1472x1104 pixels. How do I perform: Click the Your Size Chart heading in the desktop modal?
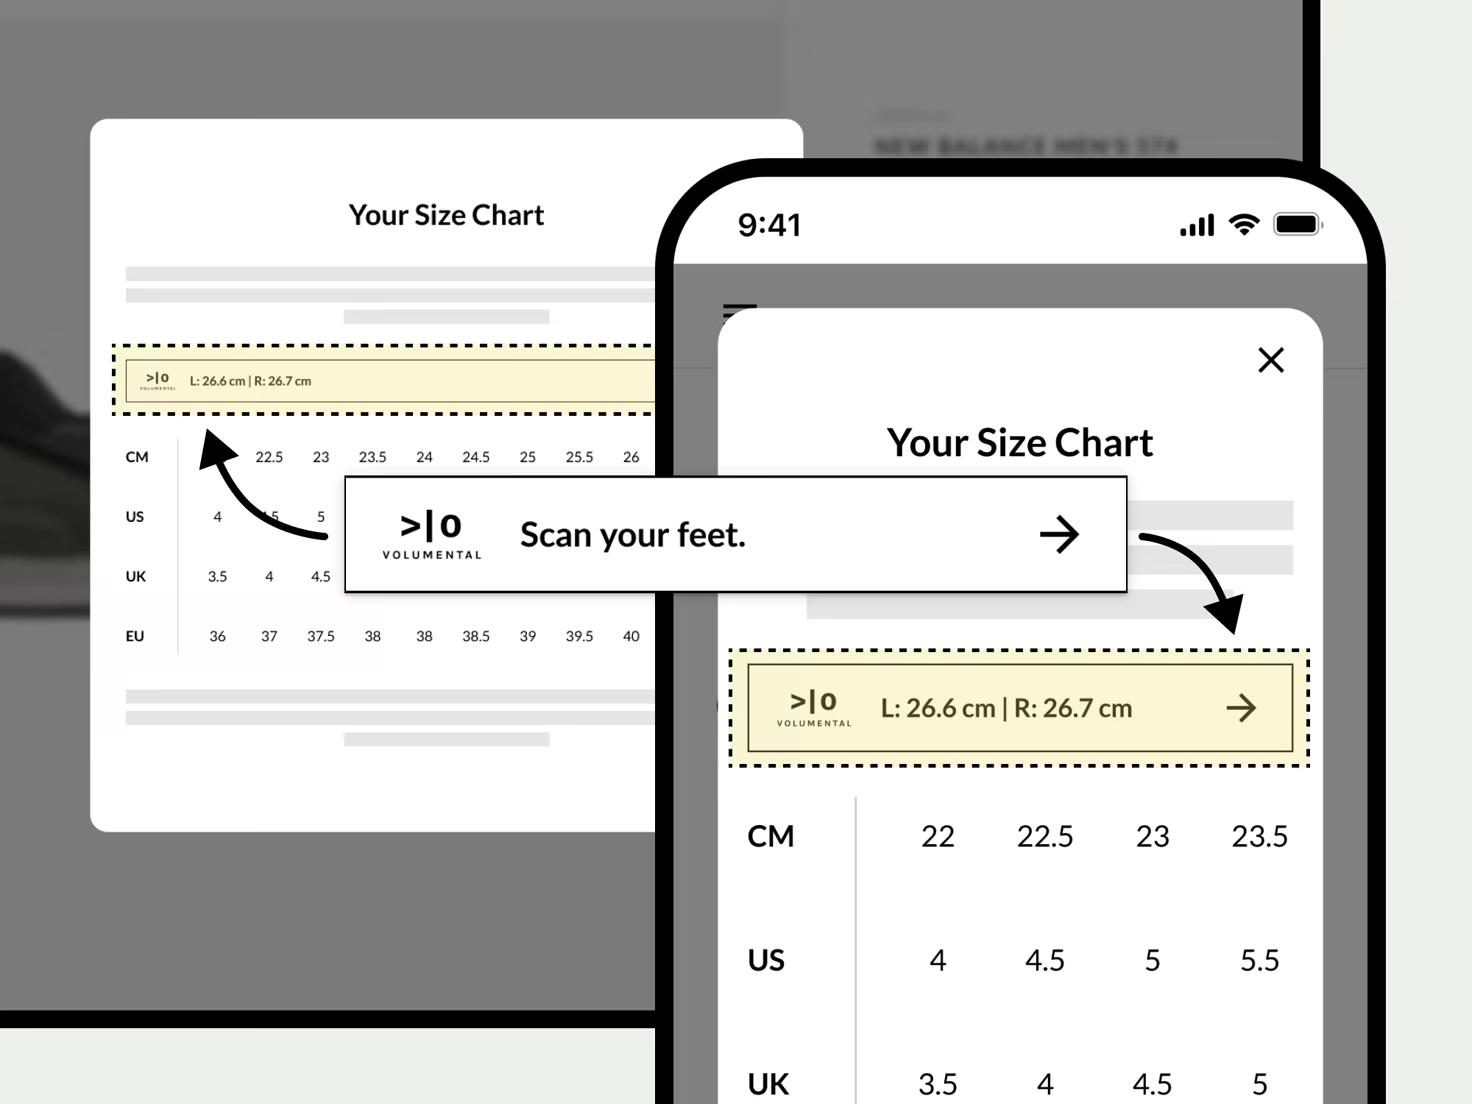(446, 215)
